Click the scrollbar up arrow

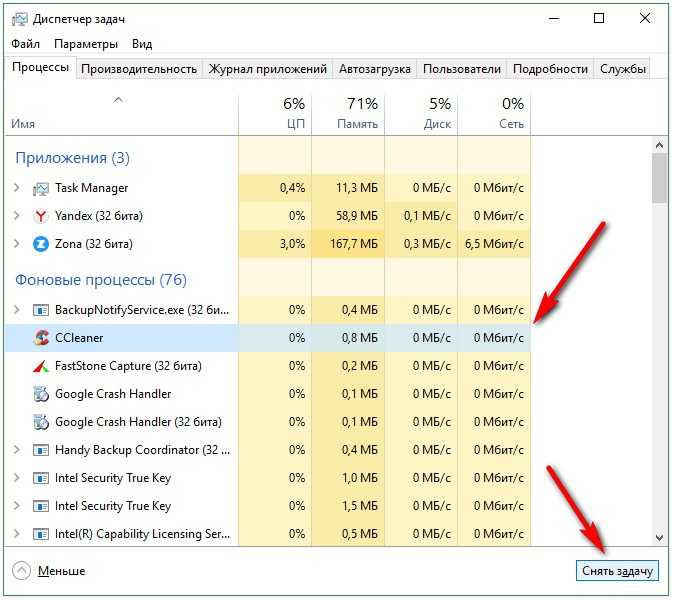tap(660, 145)
